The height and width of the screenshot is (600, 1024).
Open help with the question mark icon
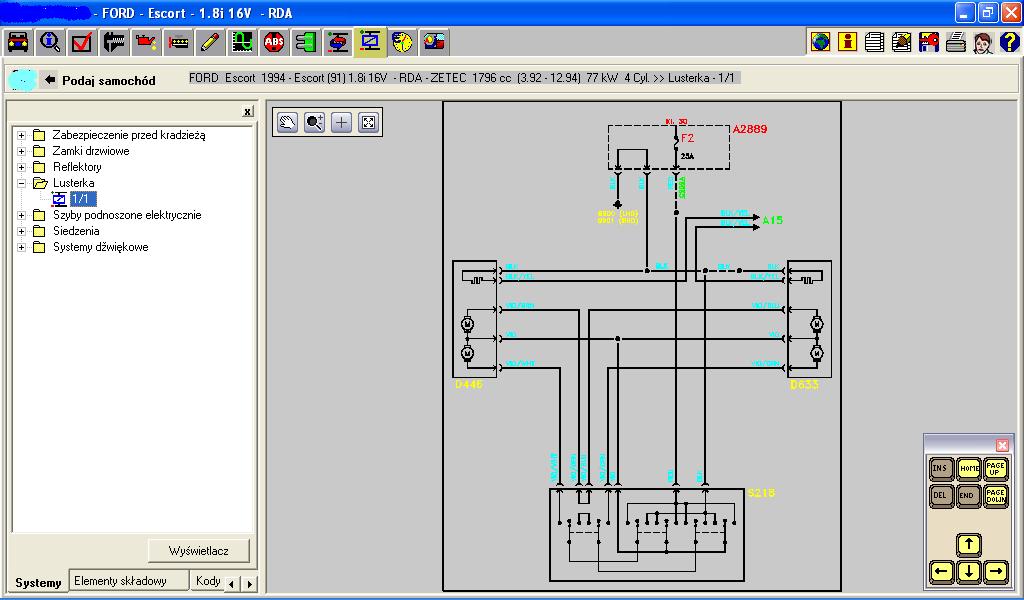[1009, 42]
